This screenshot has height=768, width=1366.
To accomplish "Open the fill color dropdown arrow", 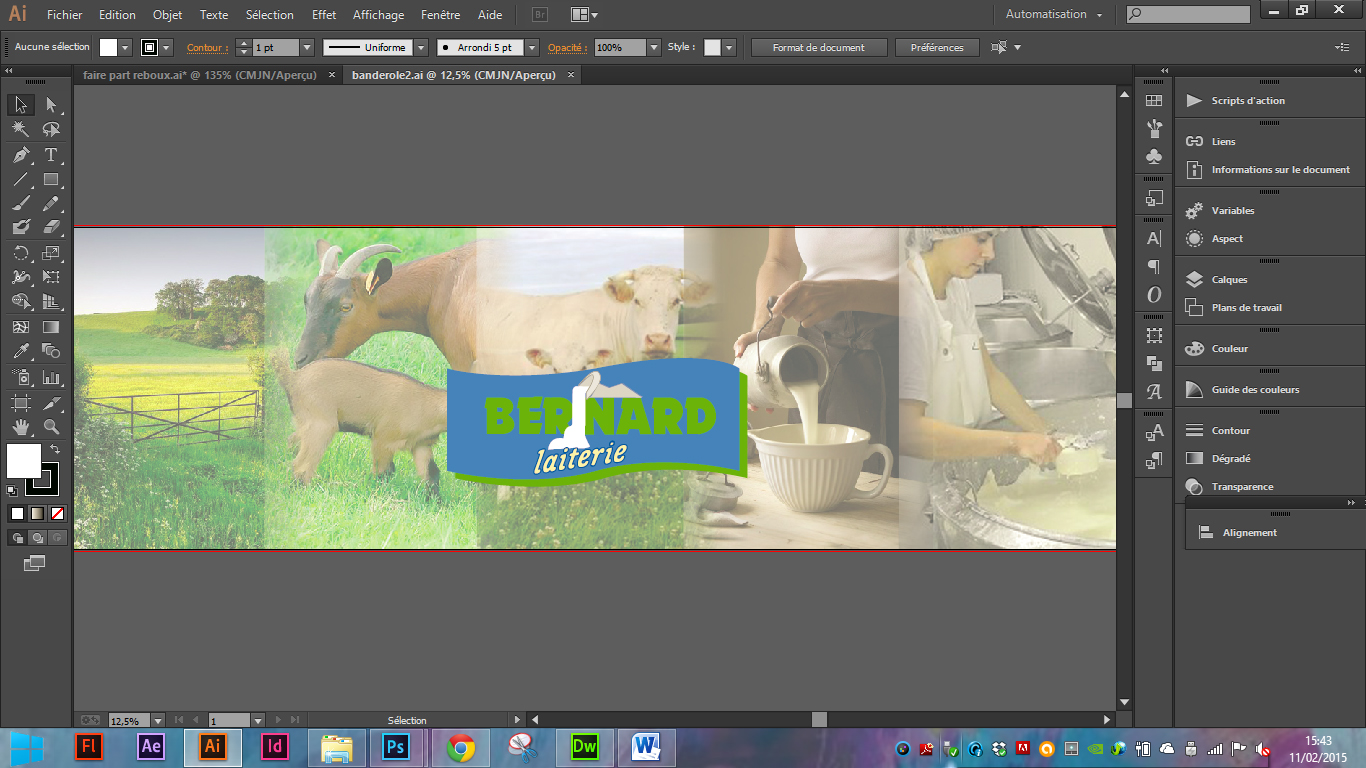I will pos(125,48).
